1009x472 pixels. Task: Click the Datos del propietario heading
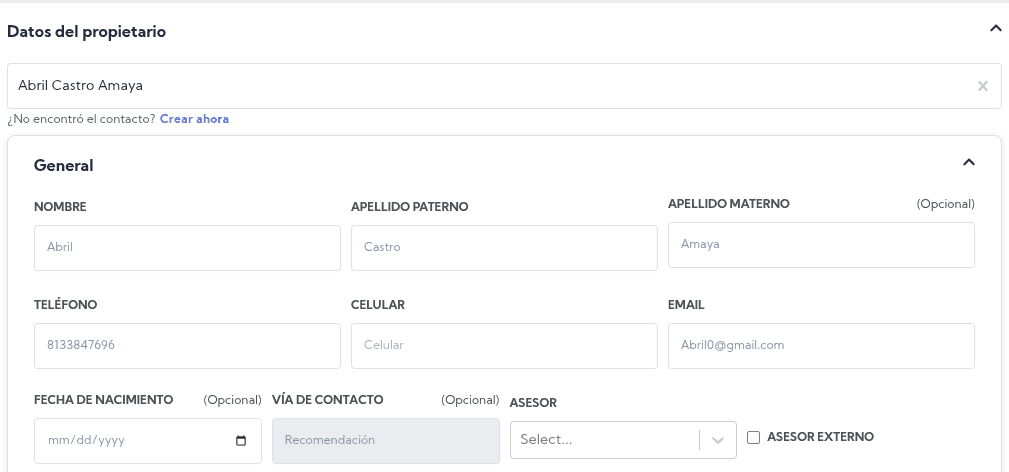coord(87,32)
